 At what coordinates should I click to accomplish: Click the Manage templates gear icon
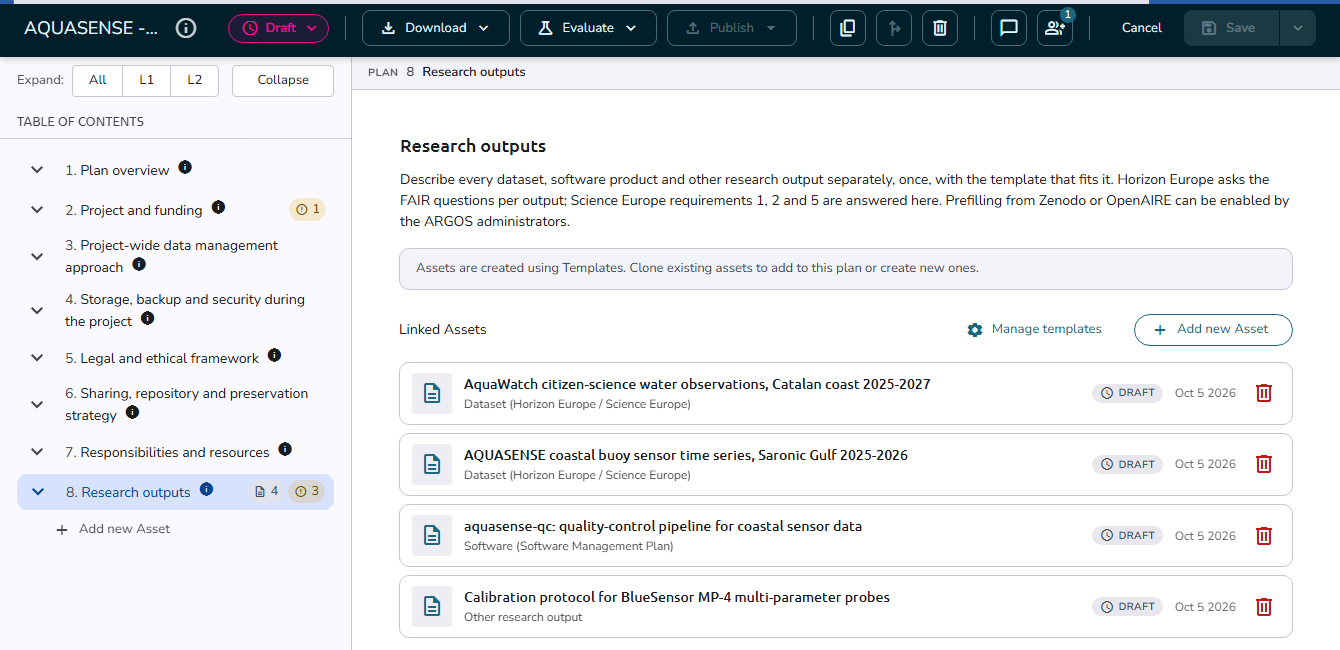tap(975, 330)
